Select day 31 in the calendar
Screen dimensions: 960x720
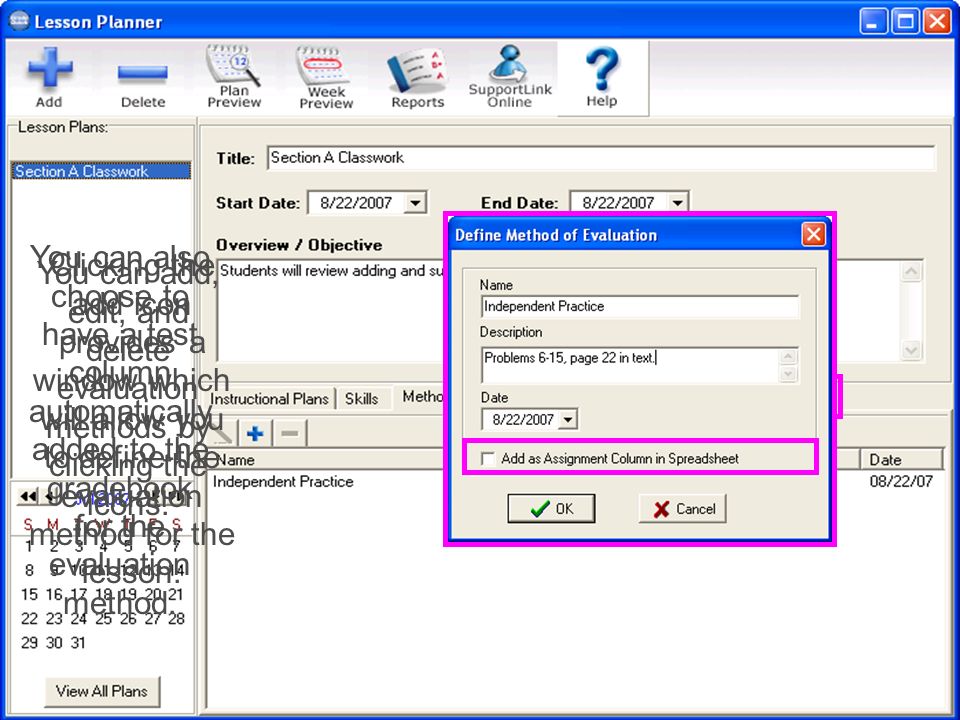pos(78,643)
